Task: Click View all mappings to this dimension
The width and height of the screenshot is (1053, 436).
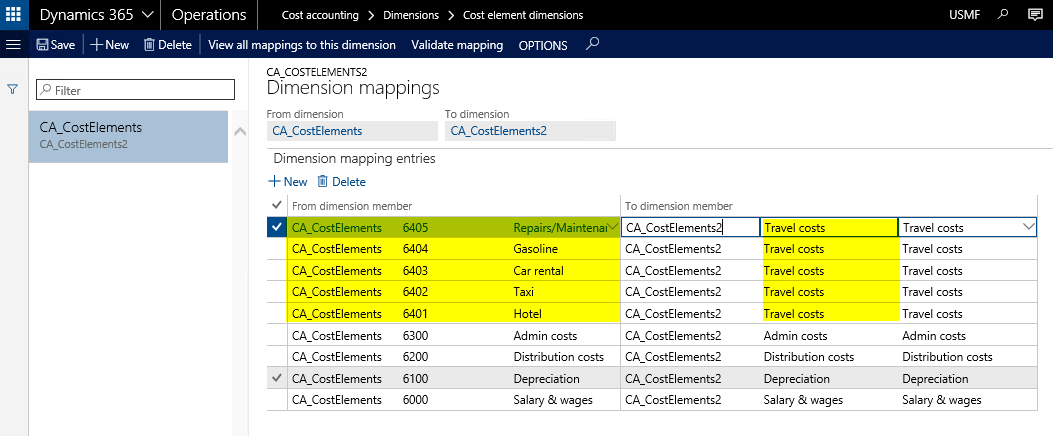Action: (x=302, y=45)
